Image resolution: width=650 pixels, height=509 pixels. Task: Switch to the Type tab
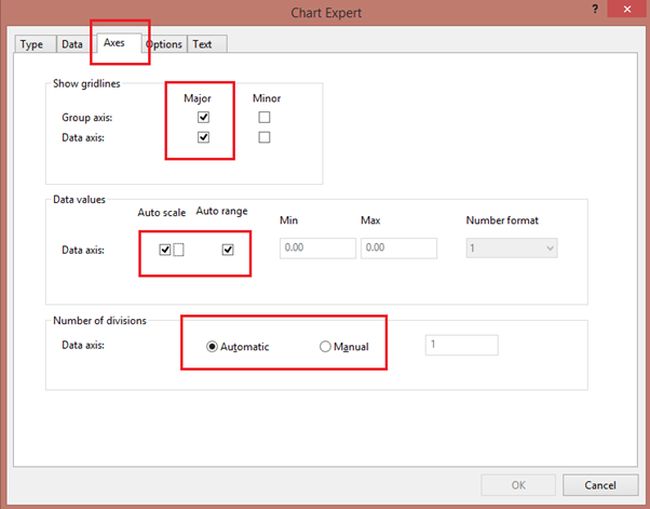[35, 44]
